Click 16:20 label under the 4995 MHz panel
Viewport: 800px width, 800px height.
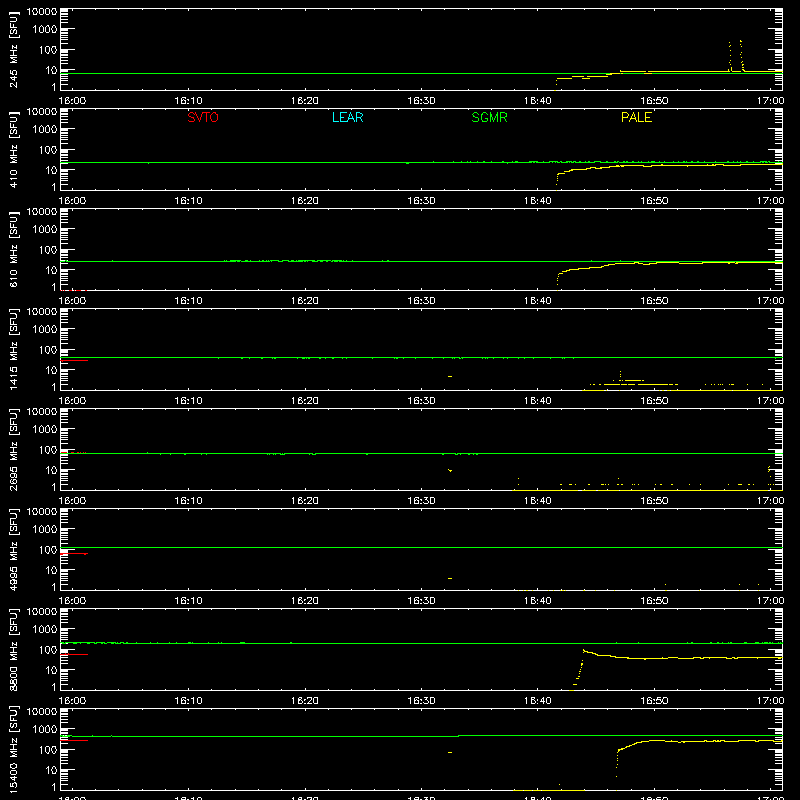305,601
